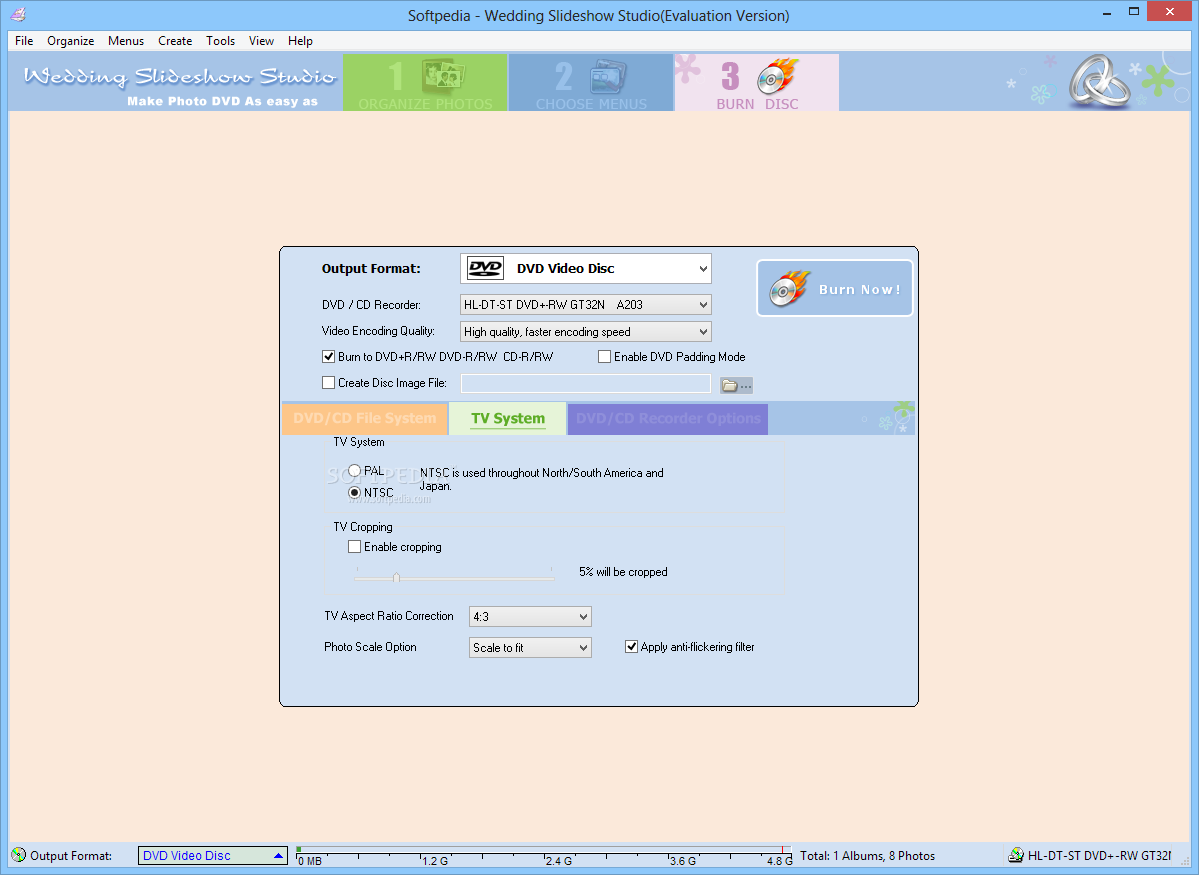The image size is (1199, 875).
Task: Expand Photo Scale Option dropdown
Action: [x=530, y=648]
